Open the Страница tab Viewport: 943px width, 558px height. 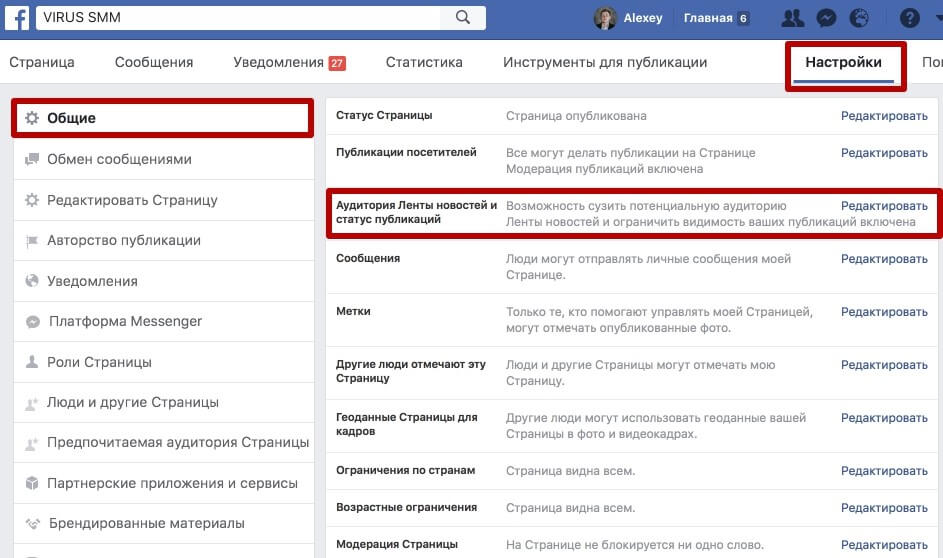pos(41,62)
